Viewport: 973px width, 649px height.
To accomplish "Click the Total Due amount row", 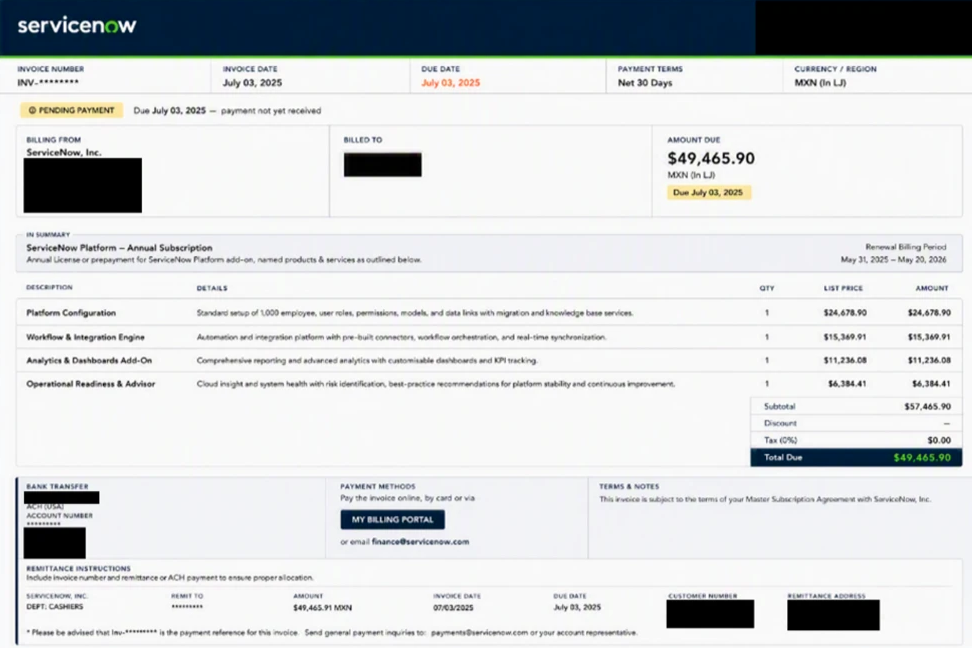I will click(x=856, y=457).
